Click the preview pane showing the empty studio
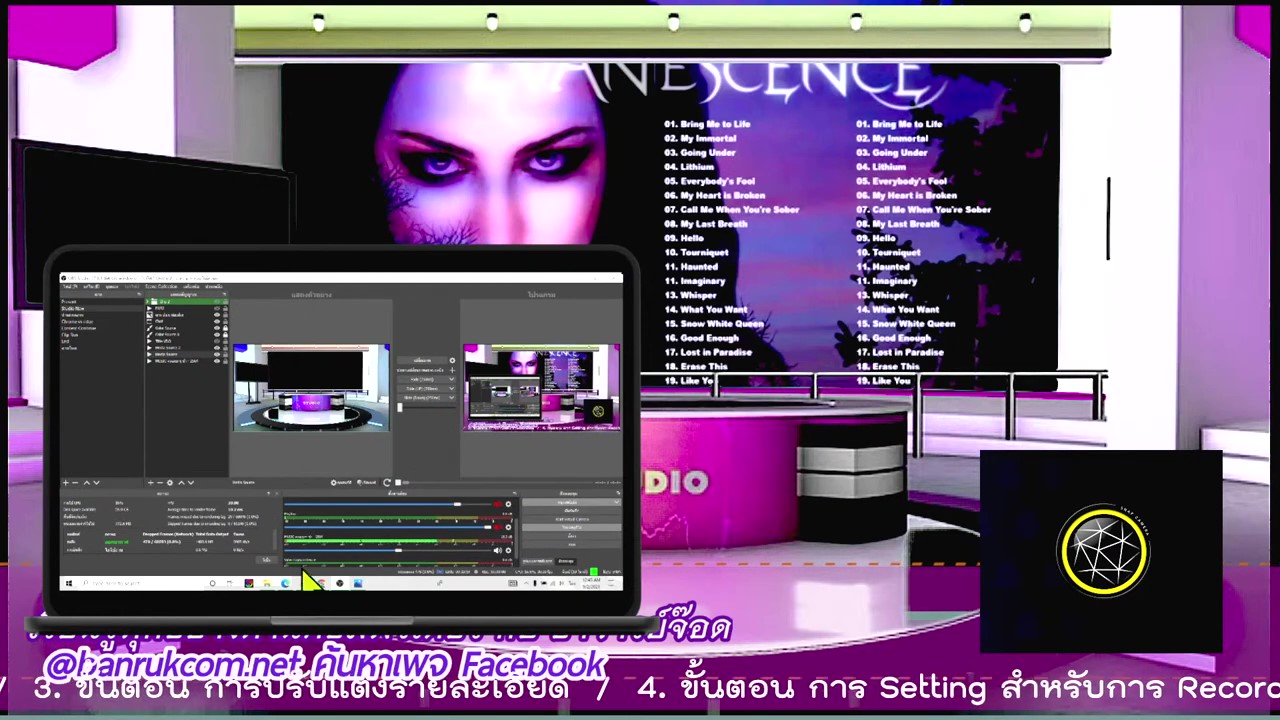Viewport: 1280px width, 720px height. (x=311, y=388)
